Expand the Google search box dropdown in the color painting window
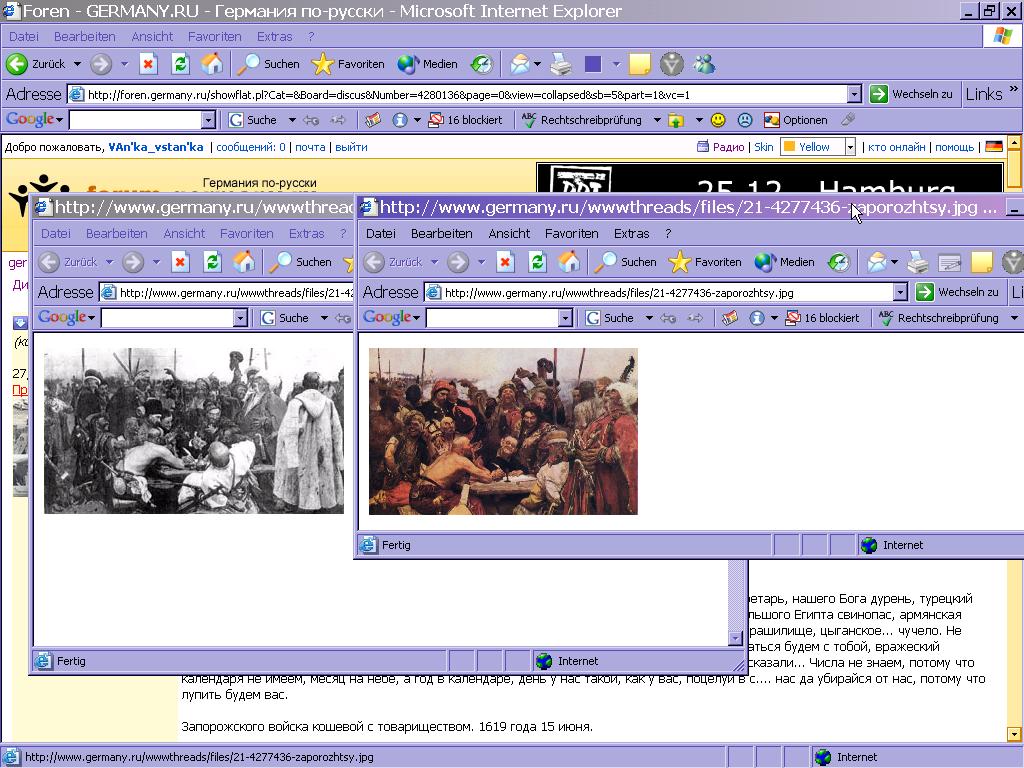This screenshot has height=768, width=1024. 565,318
